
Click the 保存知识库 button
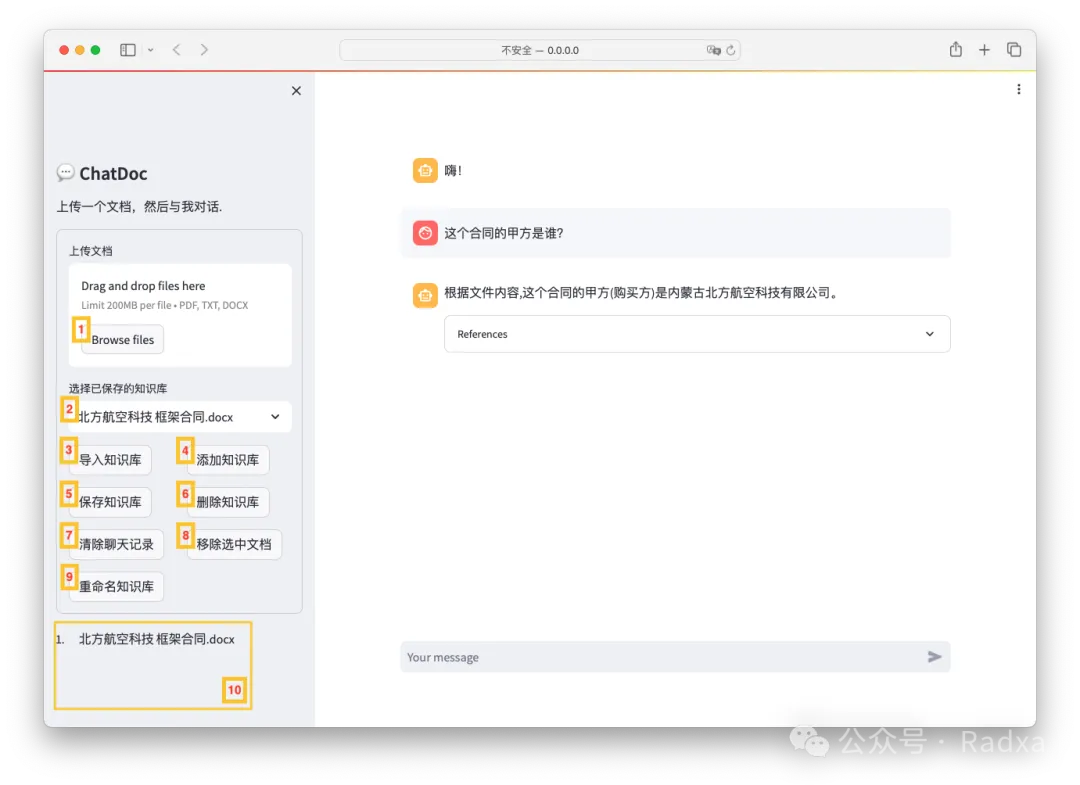110,502
